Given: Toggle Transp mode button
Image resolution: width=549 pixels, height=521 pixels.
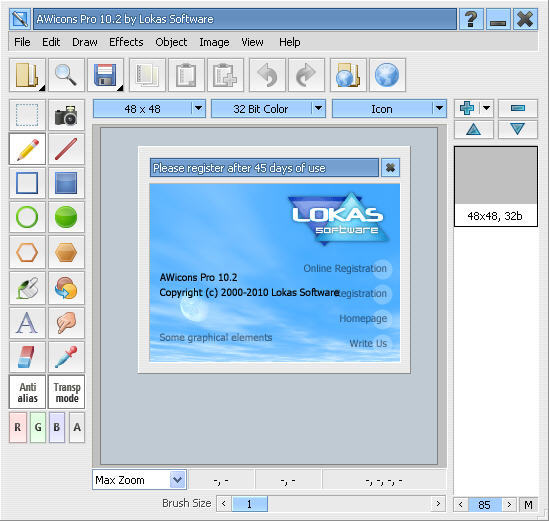Looking at the screenshot, I should click(67, 392).
